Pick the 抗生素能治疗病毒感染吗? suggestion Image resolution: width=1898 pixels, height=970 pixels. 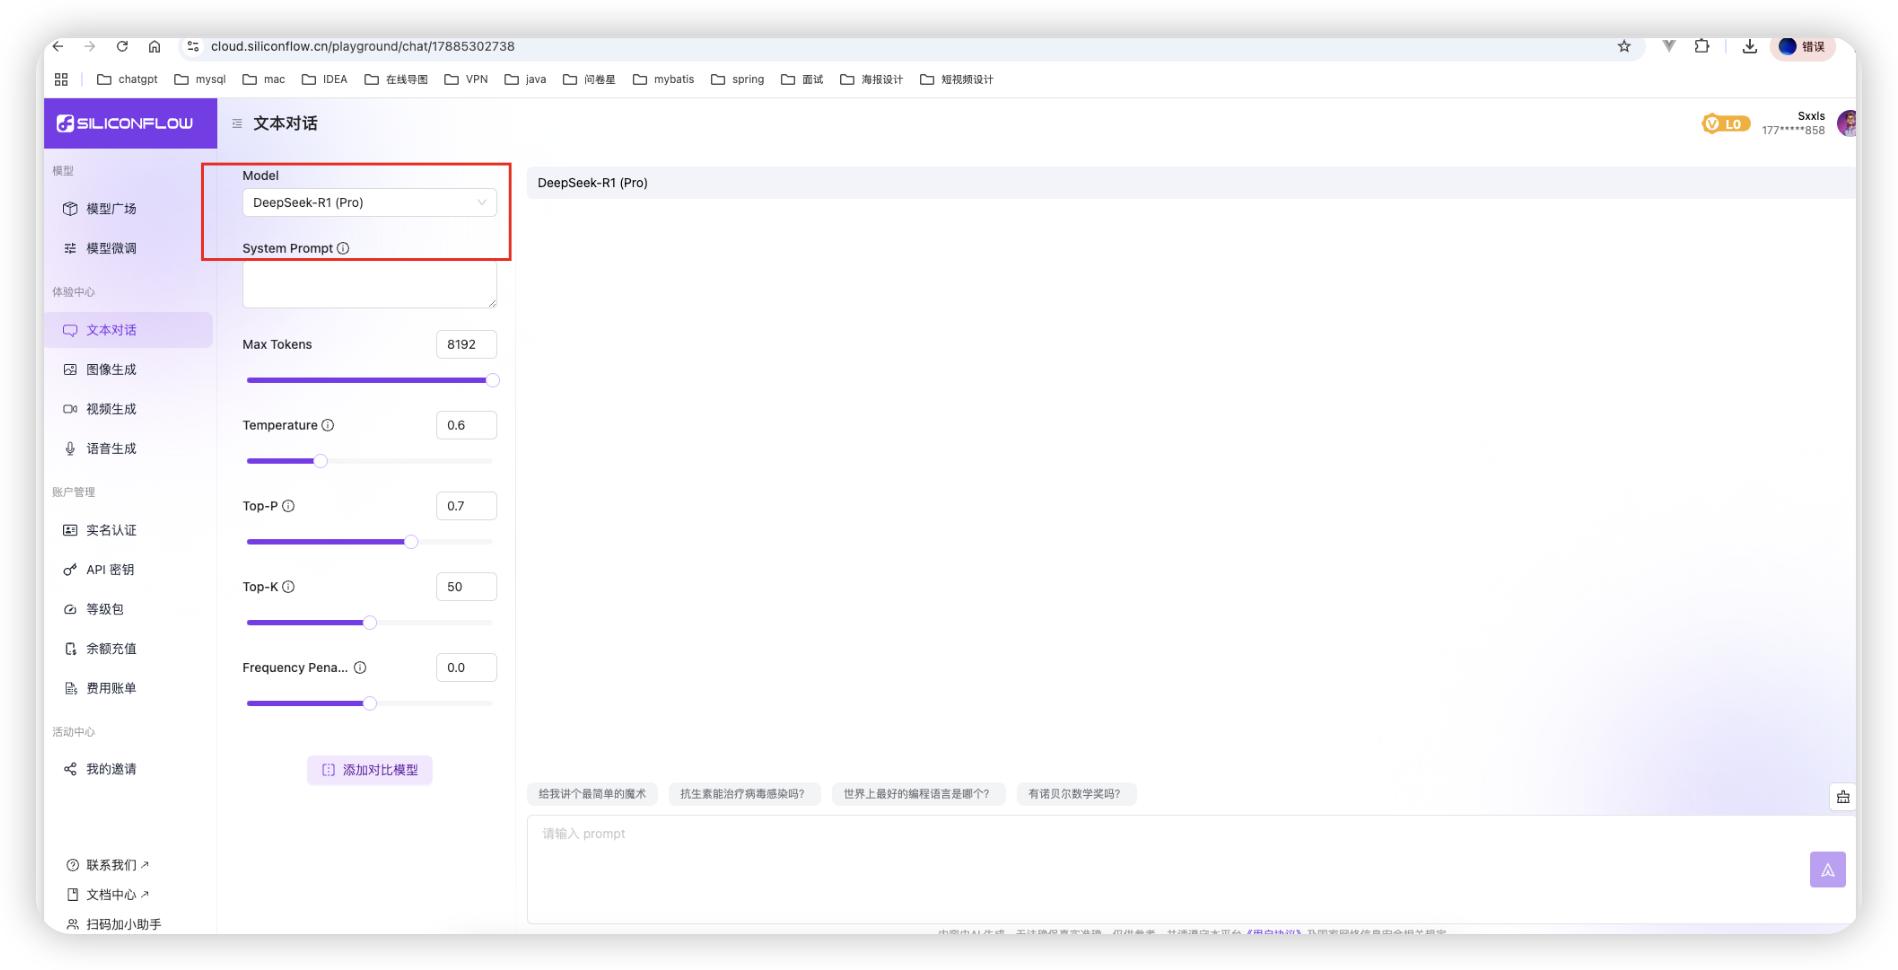tap(743, 794)
